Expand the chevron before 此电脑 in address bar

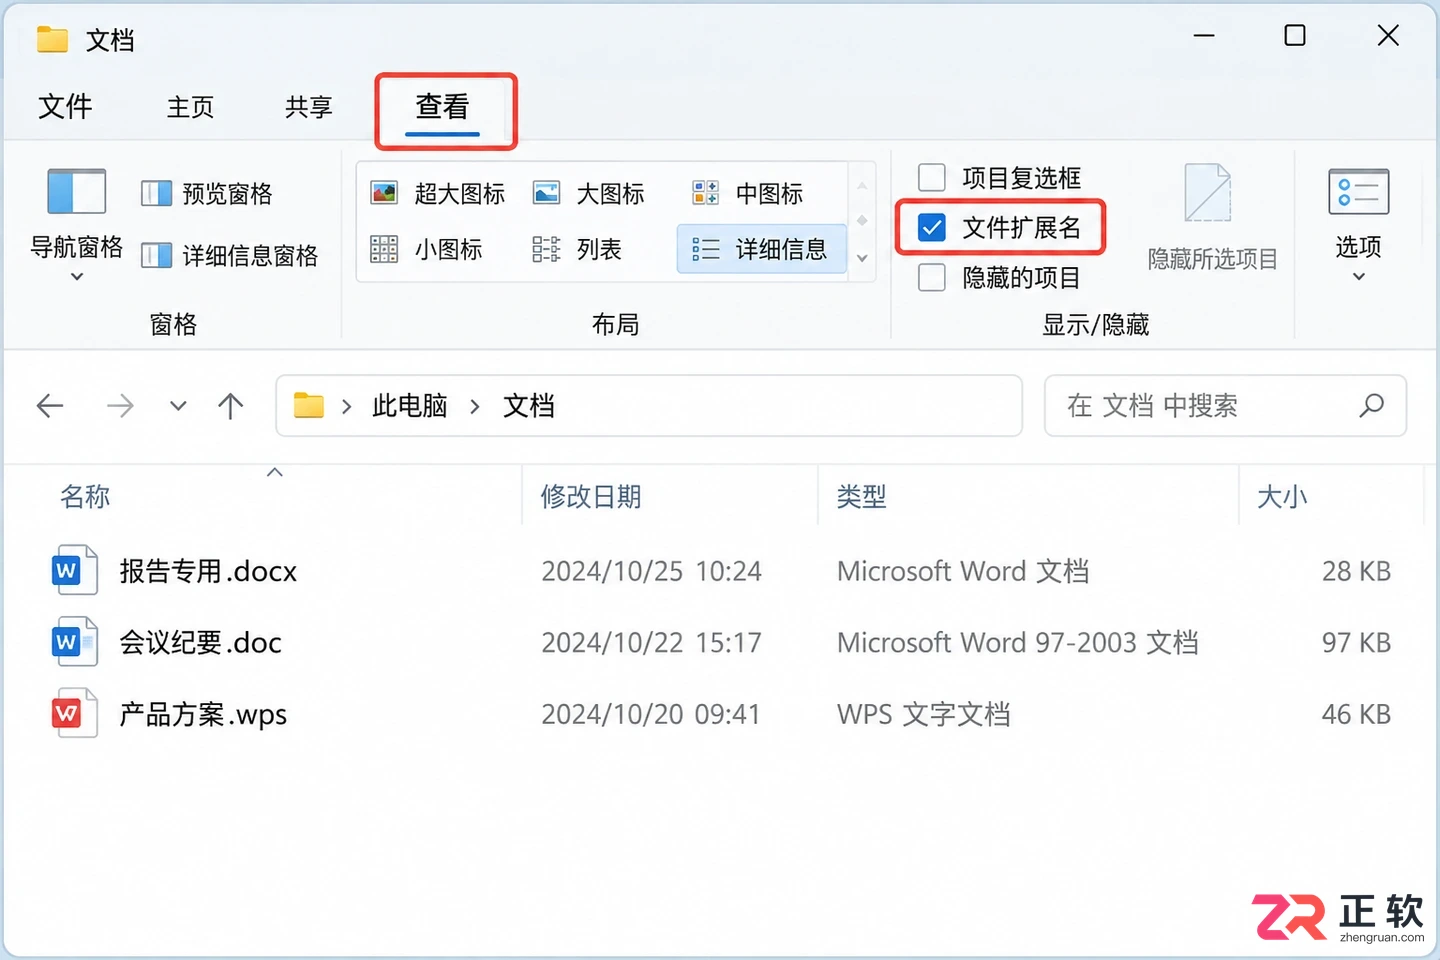[x=346, y=406]
